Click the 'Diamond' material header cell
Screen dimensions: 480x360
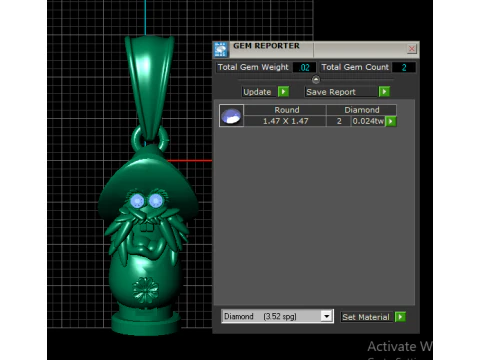pos(362,110)
